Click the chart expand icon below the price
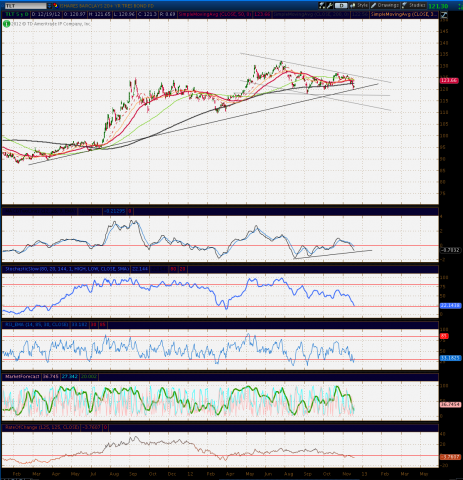The width and height of the screenshot is (463, 480). (x=444, y=15)
